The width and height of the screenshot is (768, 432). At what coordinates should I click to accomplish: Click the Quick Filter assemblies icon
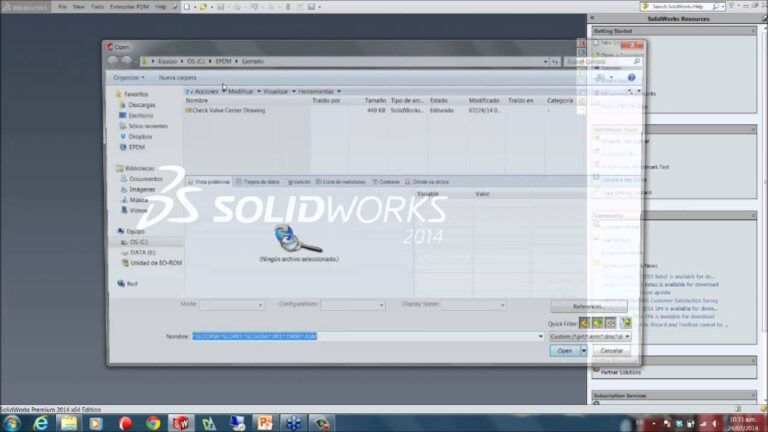(x=597, y=323)
